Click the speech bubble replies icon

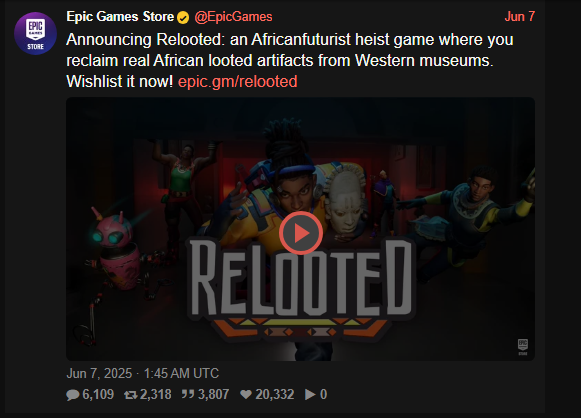(x=73, y=395)
